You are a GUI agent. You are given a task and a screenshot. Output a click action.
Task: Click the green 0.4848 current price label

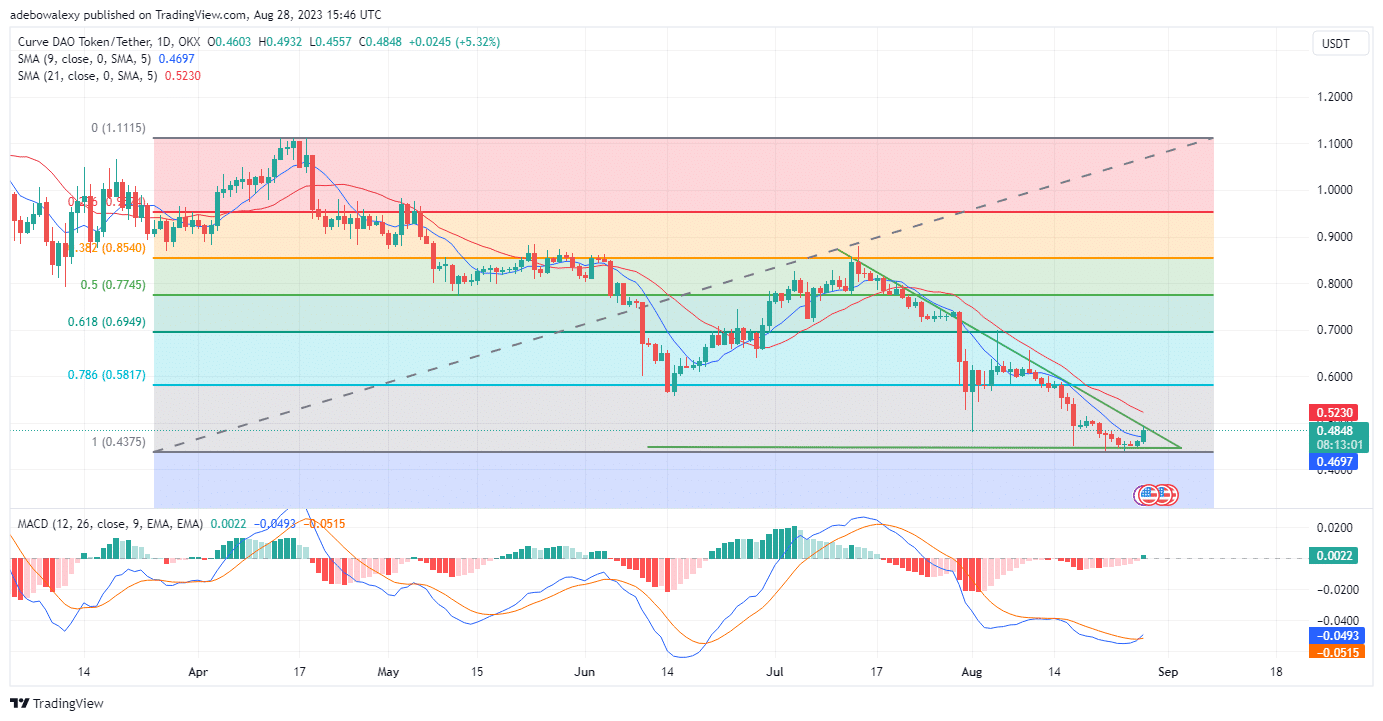(x=1338, y=431)
